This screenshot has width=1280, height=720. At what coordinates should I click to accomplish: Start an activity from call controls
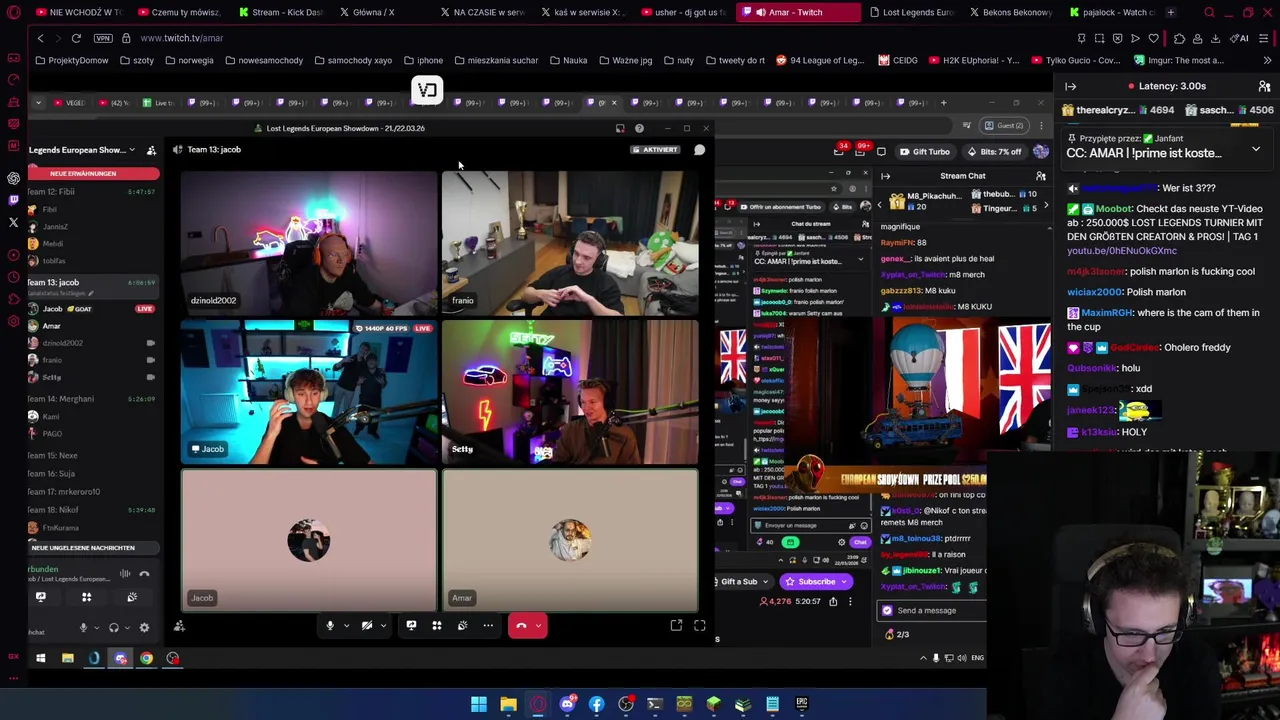[x=436, y=626]
